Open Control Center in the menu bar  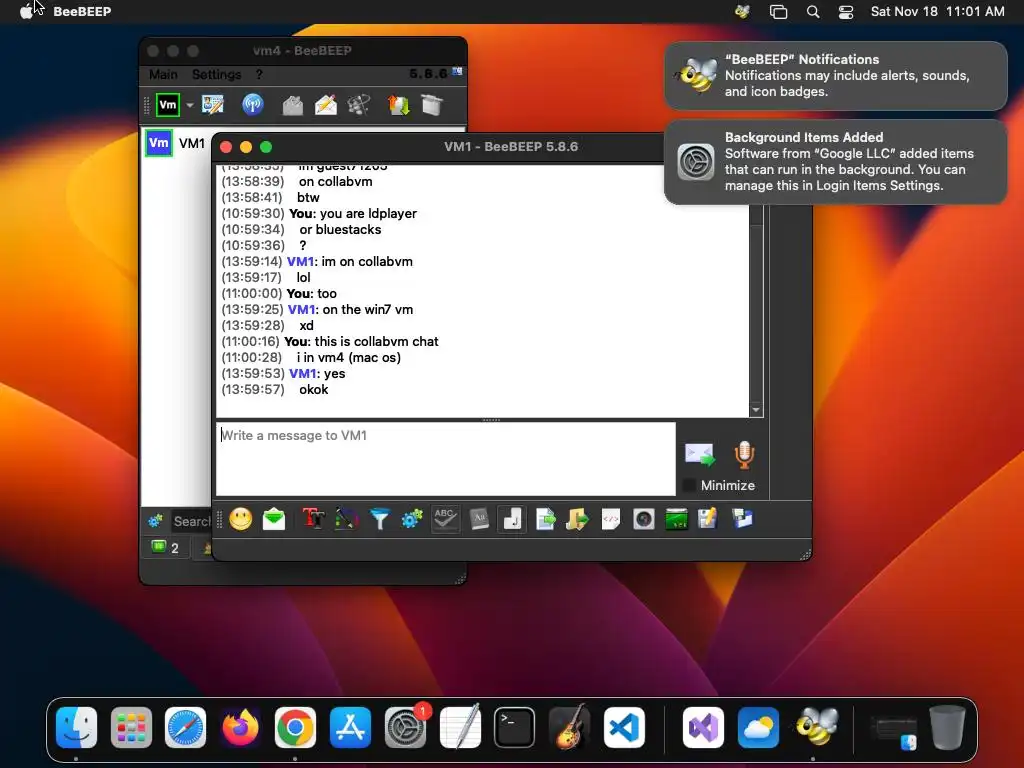click(846, 12)
